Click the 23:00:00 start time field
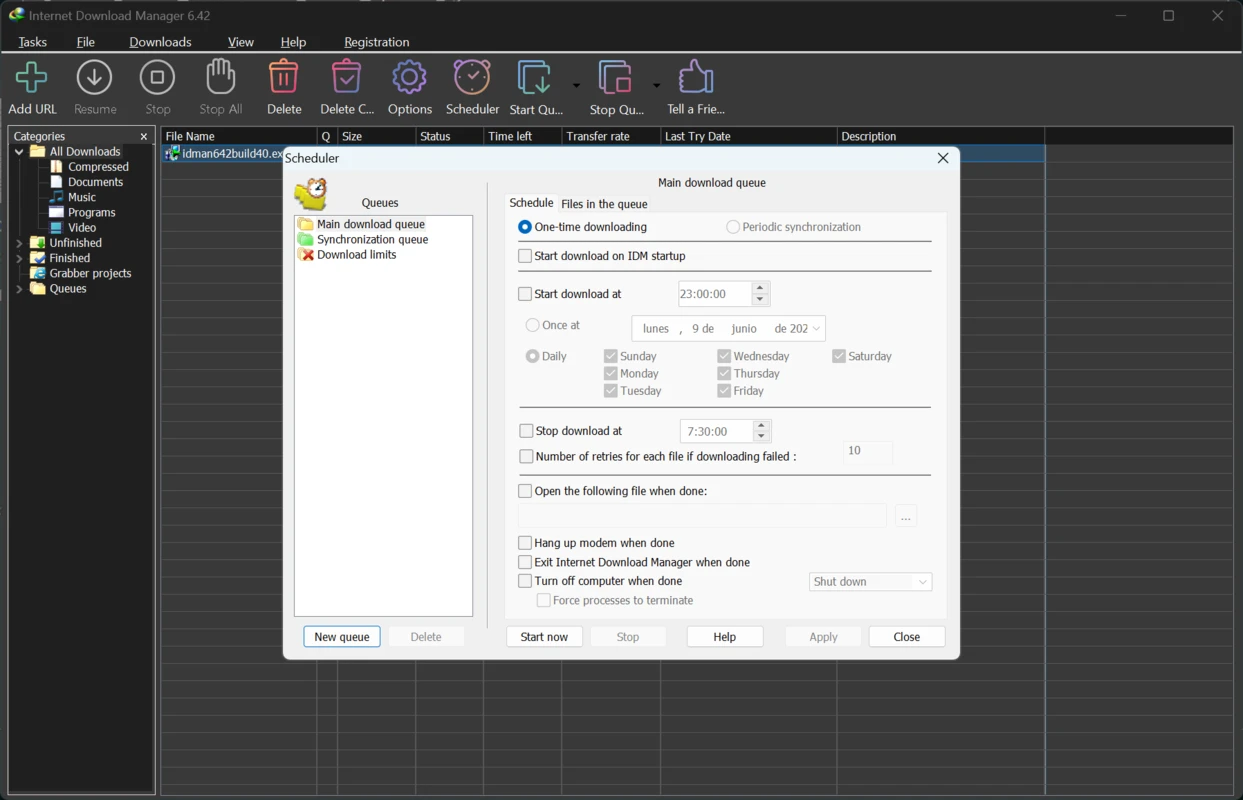This screenshot has width=1243, height=800. point(715,294)
